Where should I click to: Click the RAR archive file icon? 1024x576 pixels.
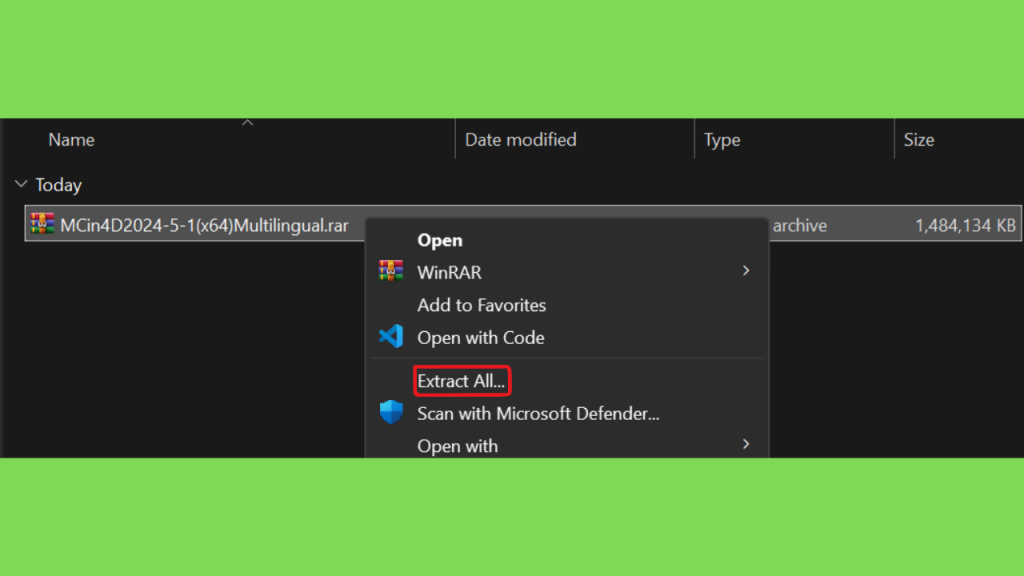point(42,224)
